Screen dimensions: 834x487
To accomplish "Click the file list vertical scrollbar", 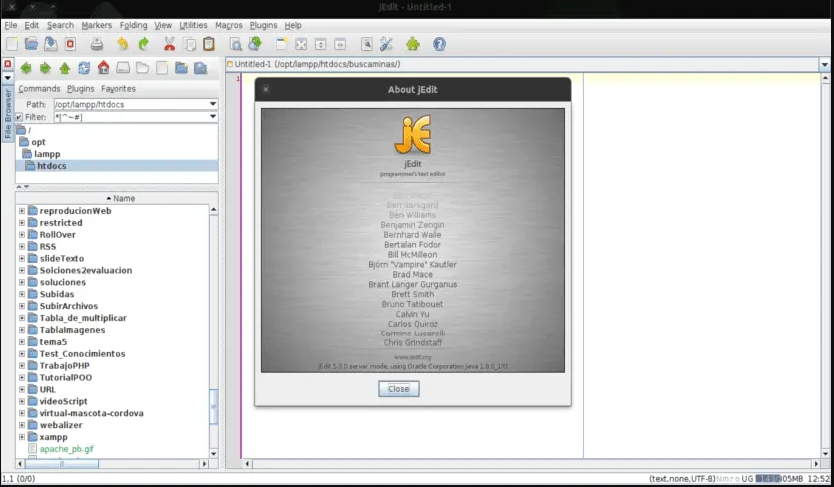I will pyautogui.click(x=213, y=330).
